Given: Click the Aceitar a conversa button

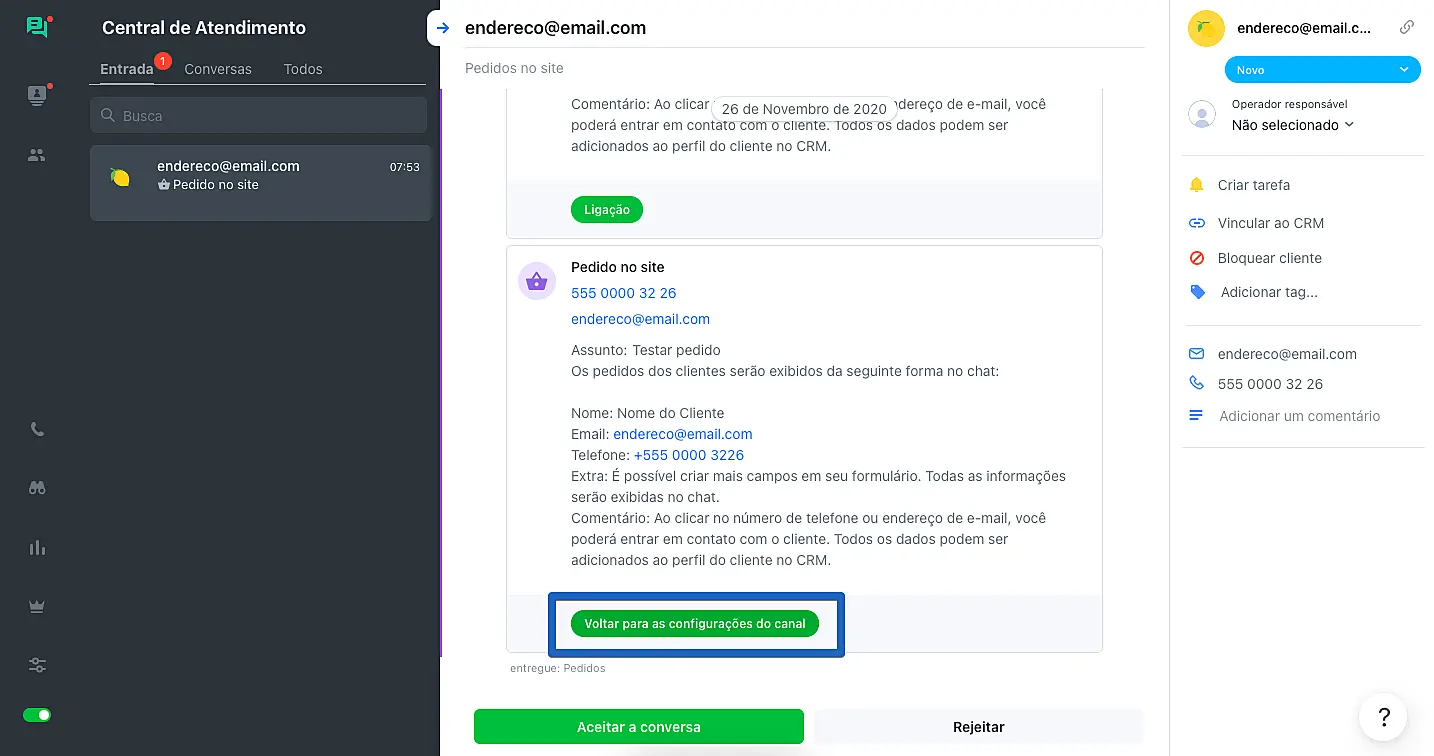Looking at the screenshot, I should point(638,727).
